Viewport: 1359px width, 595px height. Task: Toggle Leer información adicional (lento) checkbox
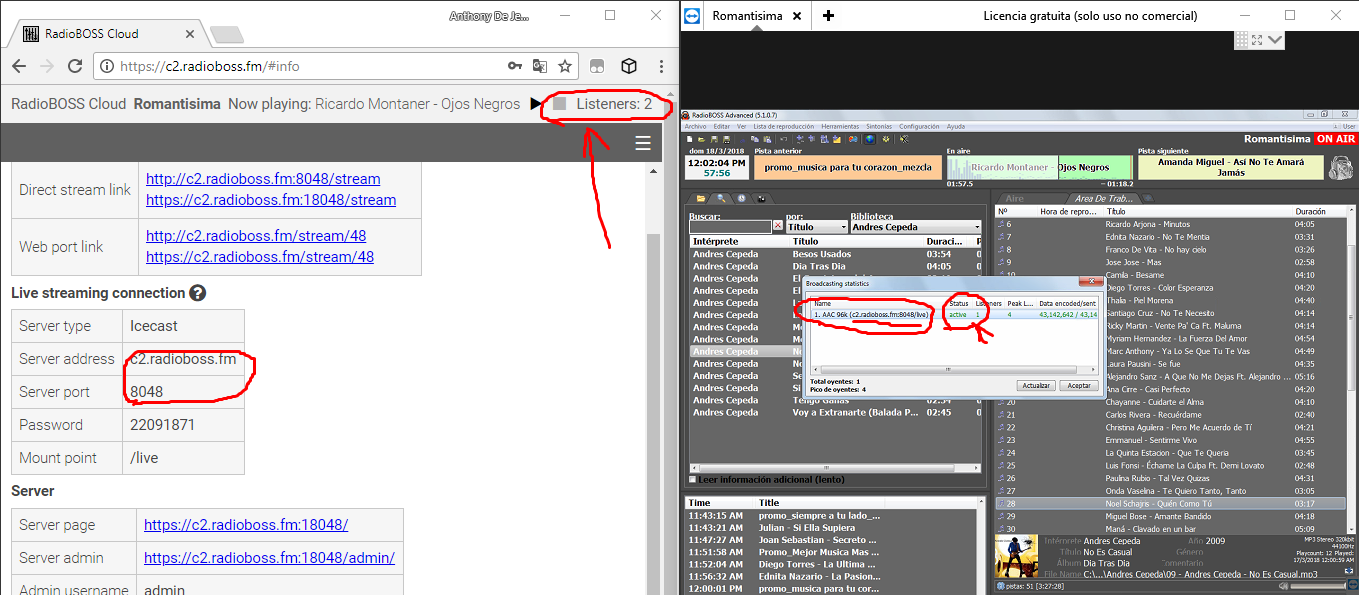(x=693, y=479)
